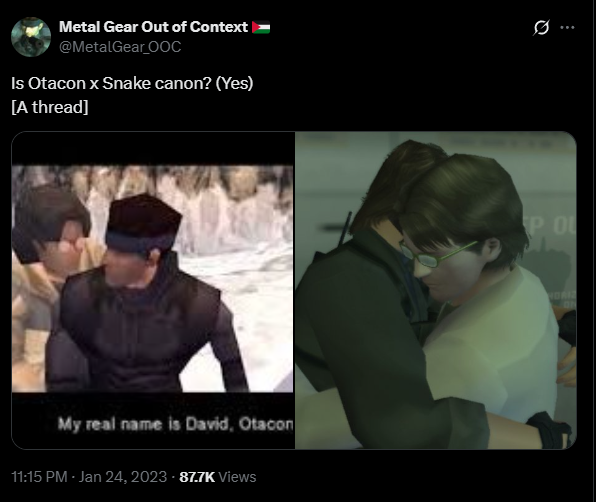Click the black letterbox bar above the snowfield
596x502 pixels.
tap(153, 148)
